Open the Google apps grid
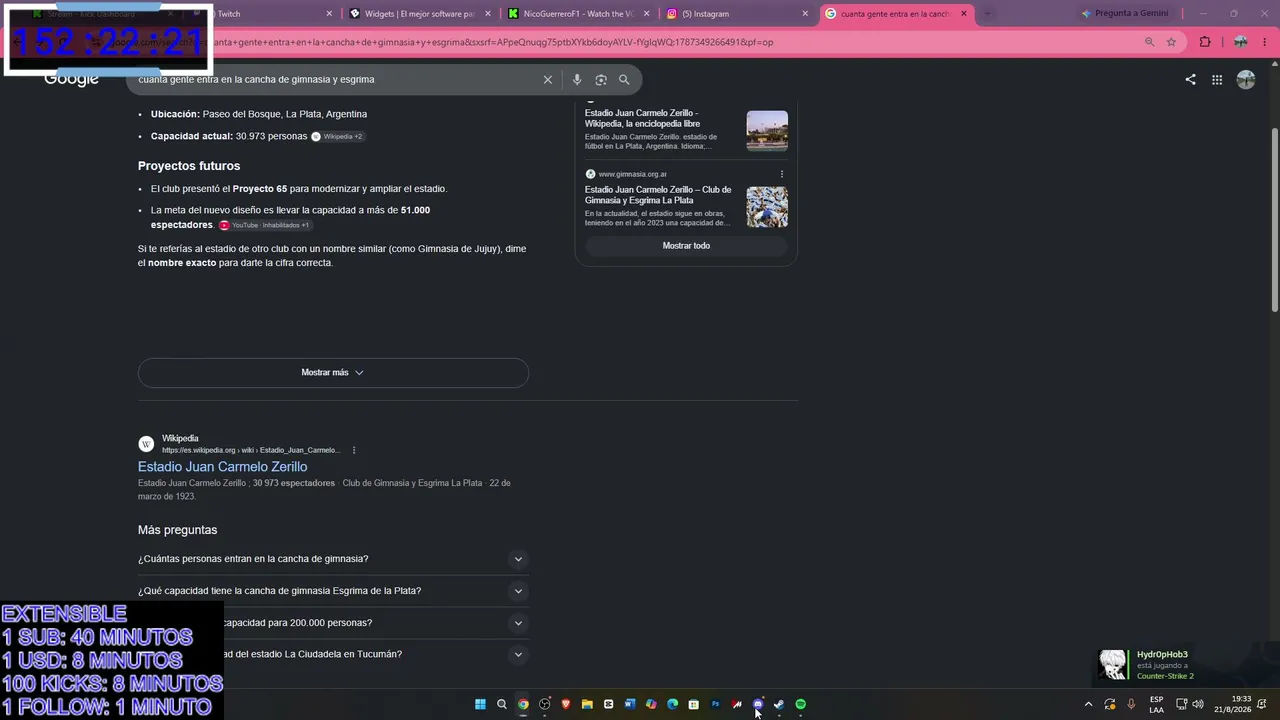1280x720 pixels. [1217, 80]
